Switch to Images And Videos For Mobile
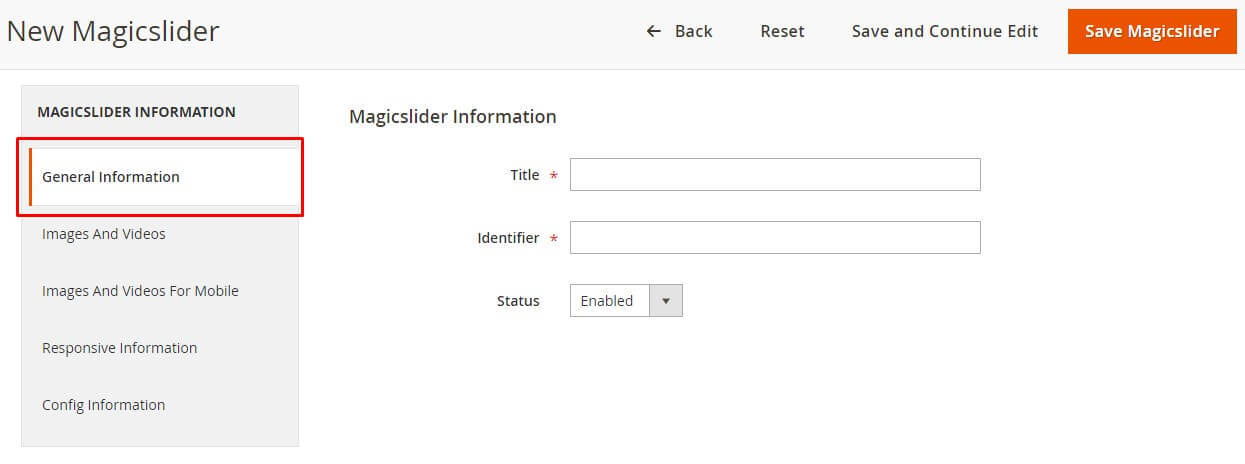The width and height of the screenshot is (1245, 464). click(x=140, y=291)
